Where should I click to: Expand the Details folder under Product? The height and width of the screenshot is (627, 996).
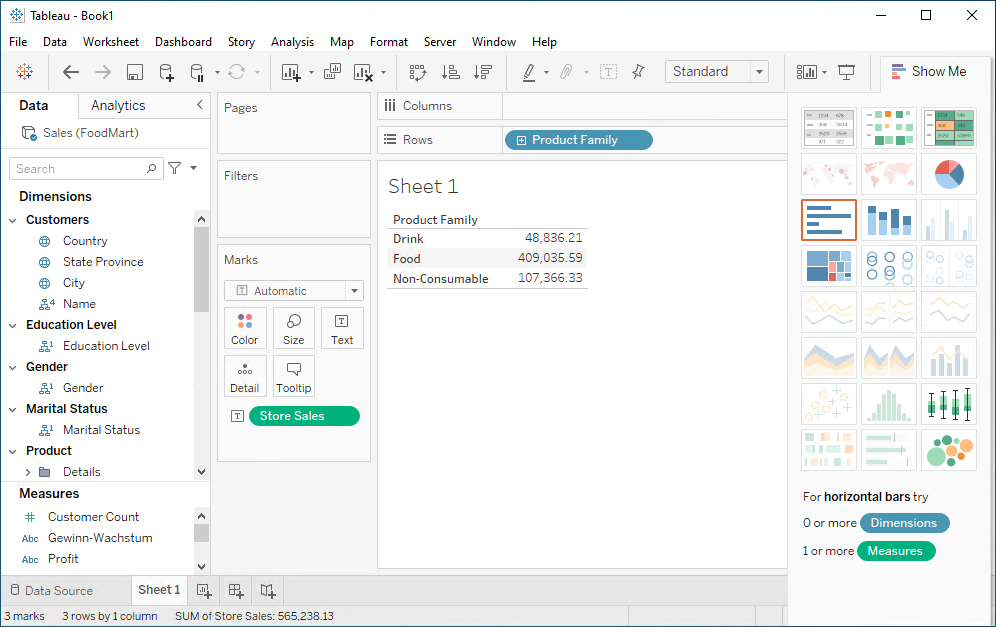[27, 472]
